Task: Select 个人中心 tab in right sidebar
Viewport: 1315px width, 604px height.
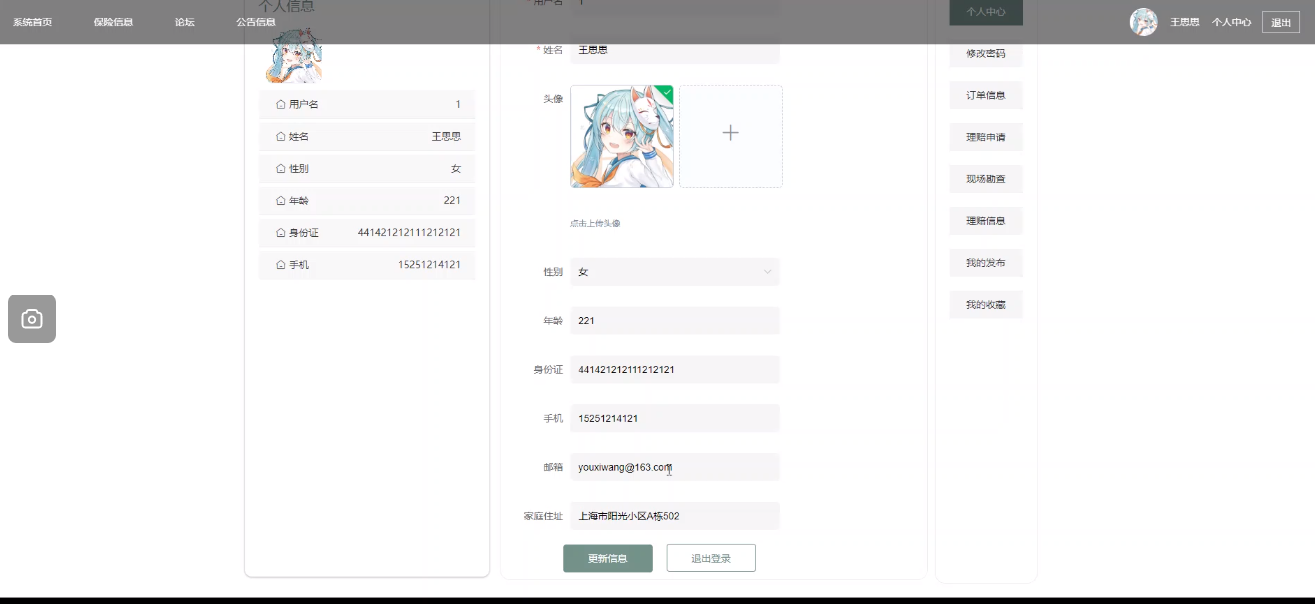Action: (986, 12)
